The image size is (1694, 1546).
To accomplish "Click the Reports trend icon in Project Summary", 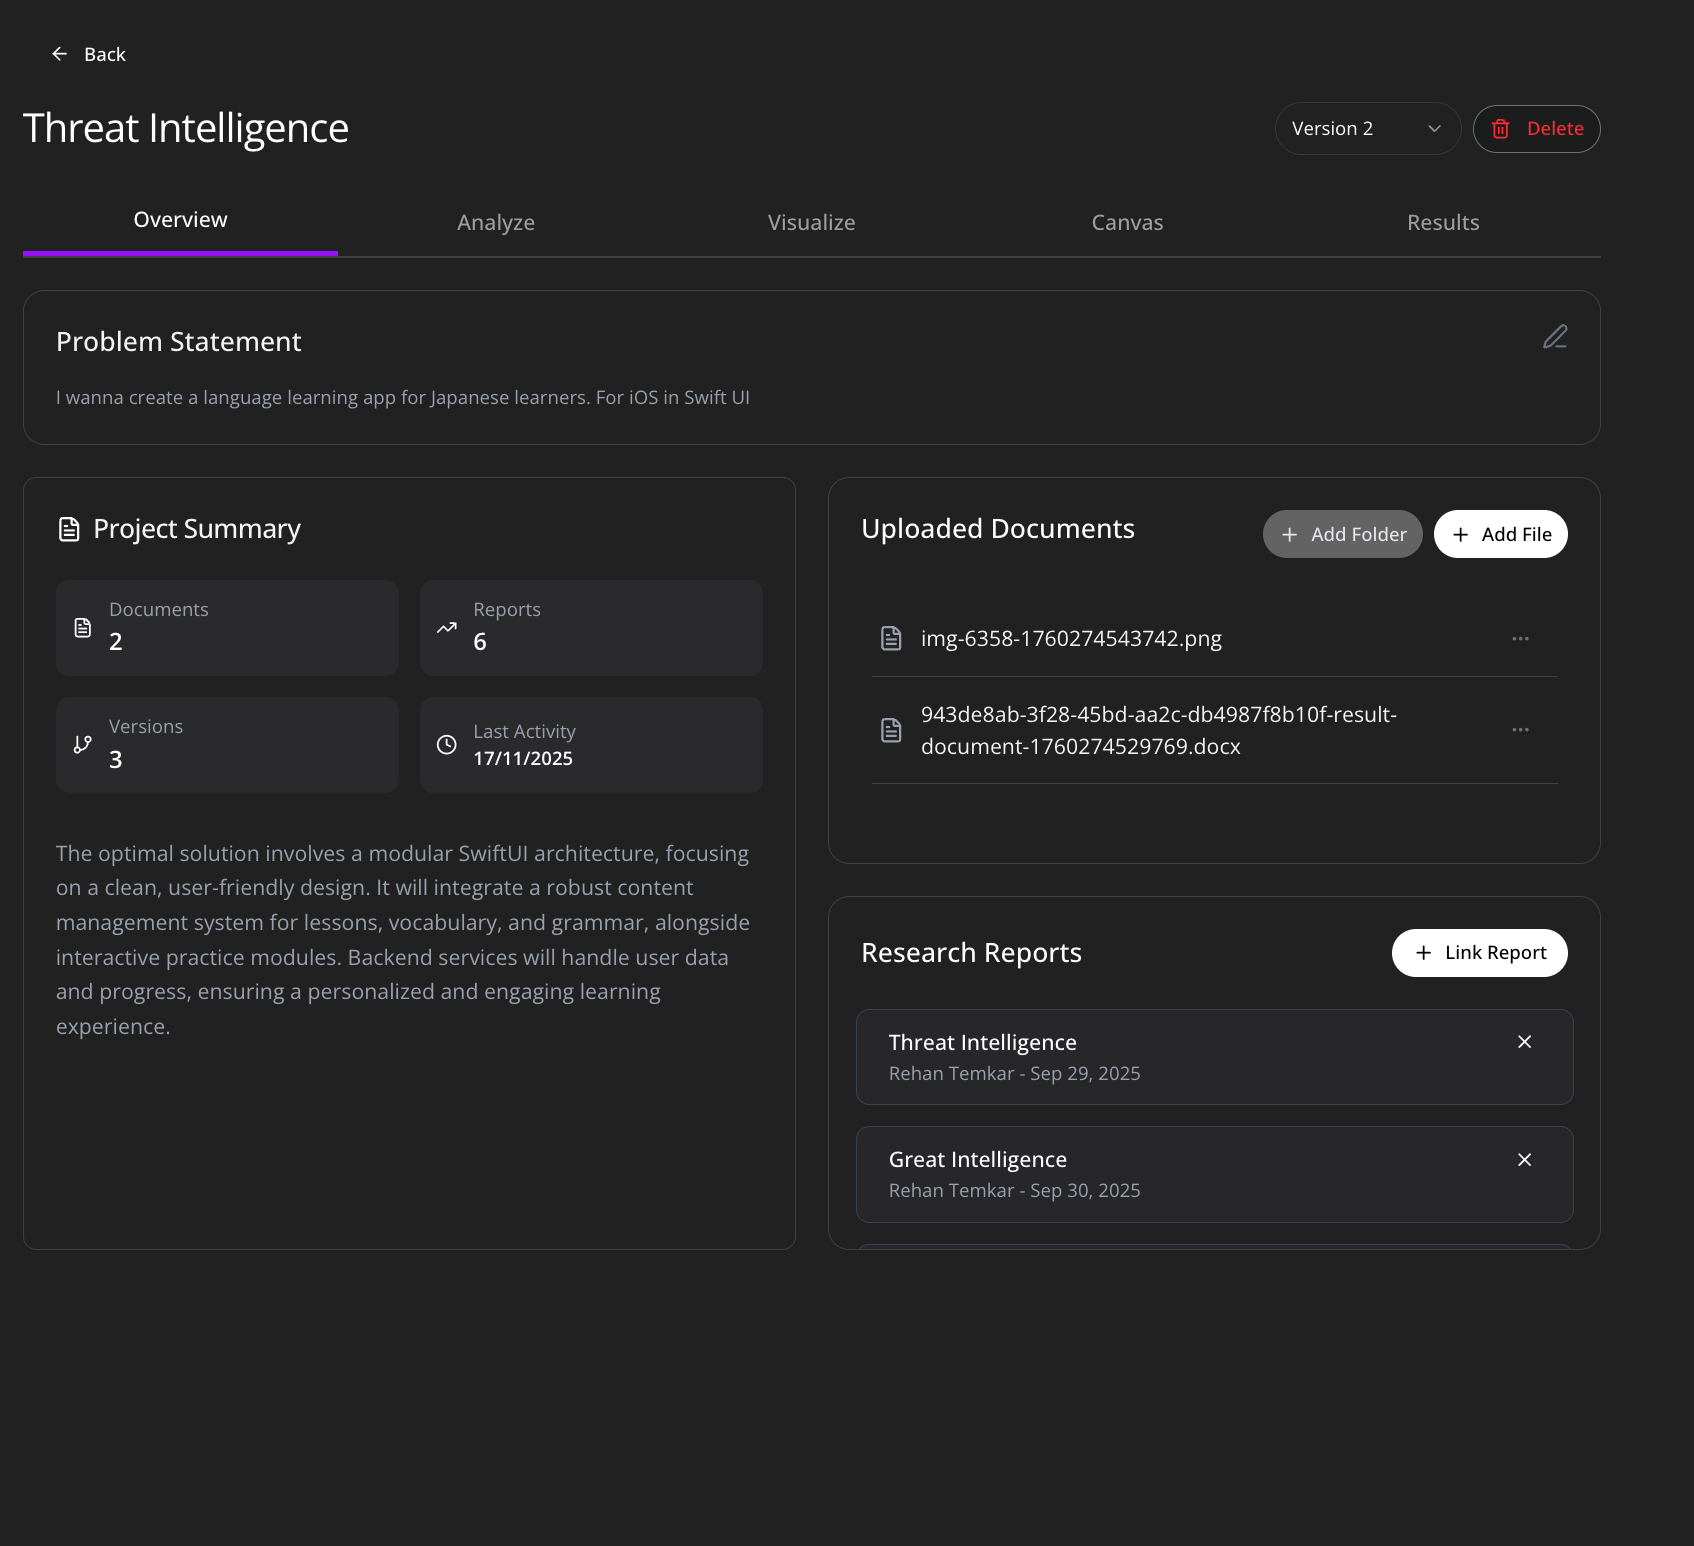I will click(x=446, y=627).
